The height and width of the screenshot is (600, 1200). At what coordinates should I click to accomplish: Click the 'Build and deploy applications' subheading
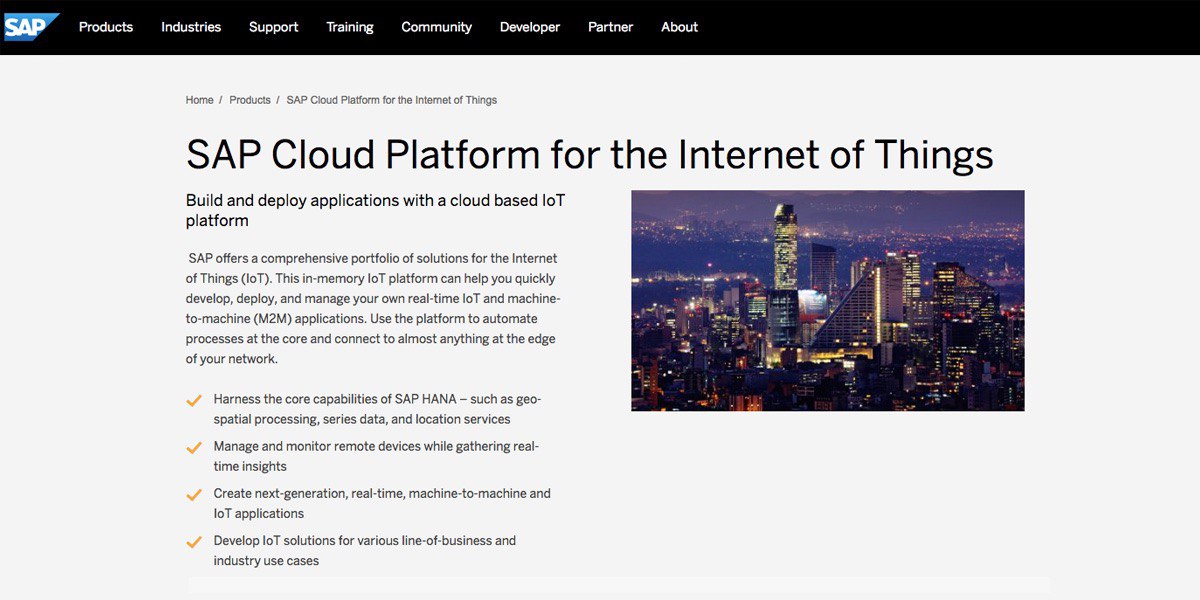pos(376,210)
